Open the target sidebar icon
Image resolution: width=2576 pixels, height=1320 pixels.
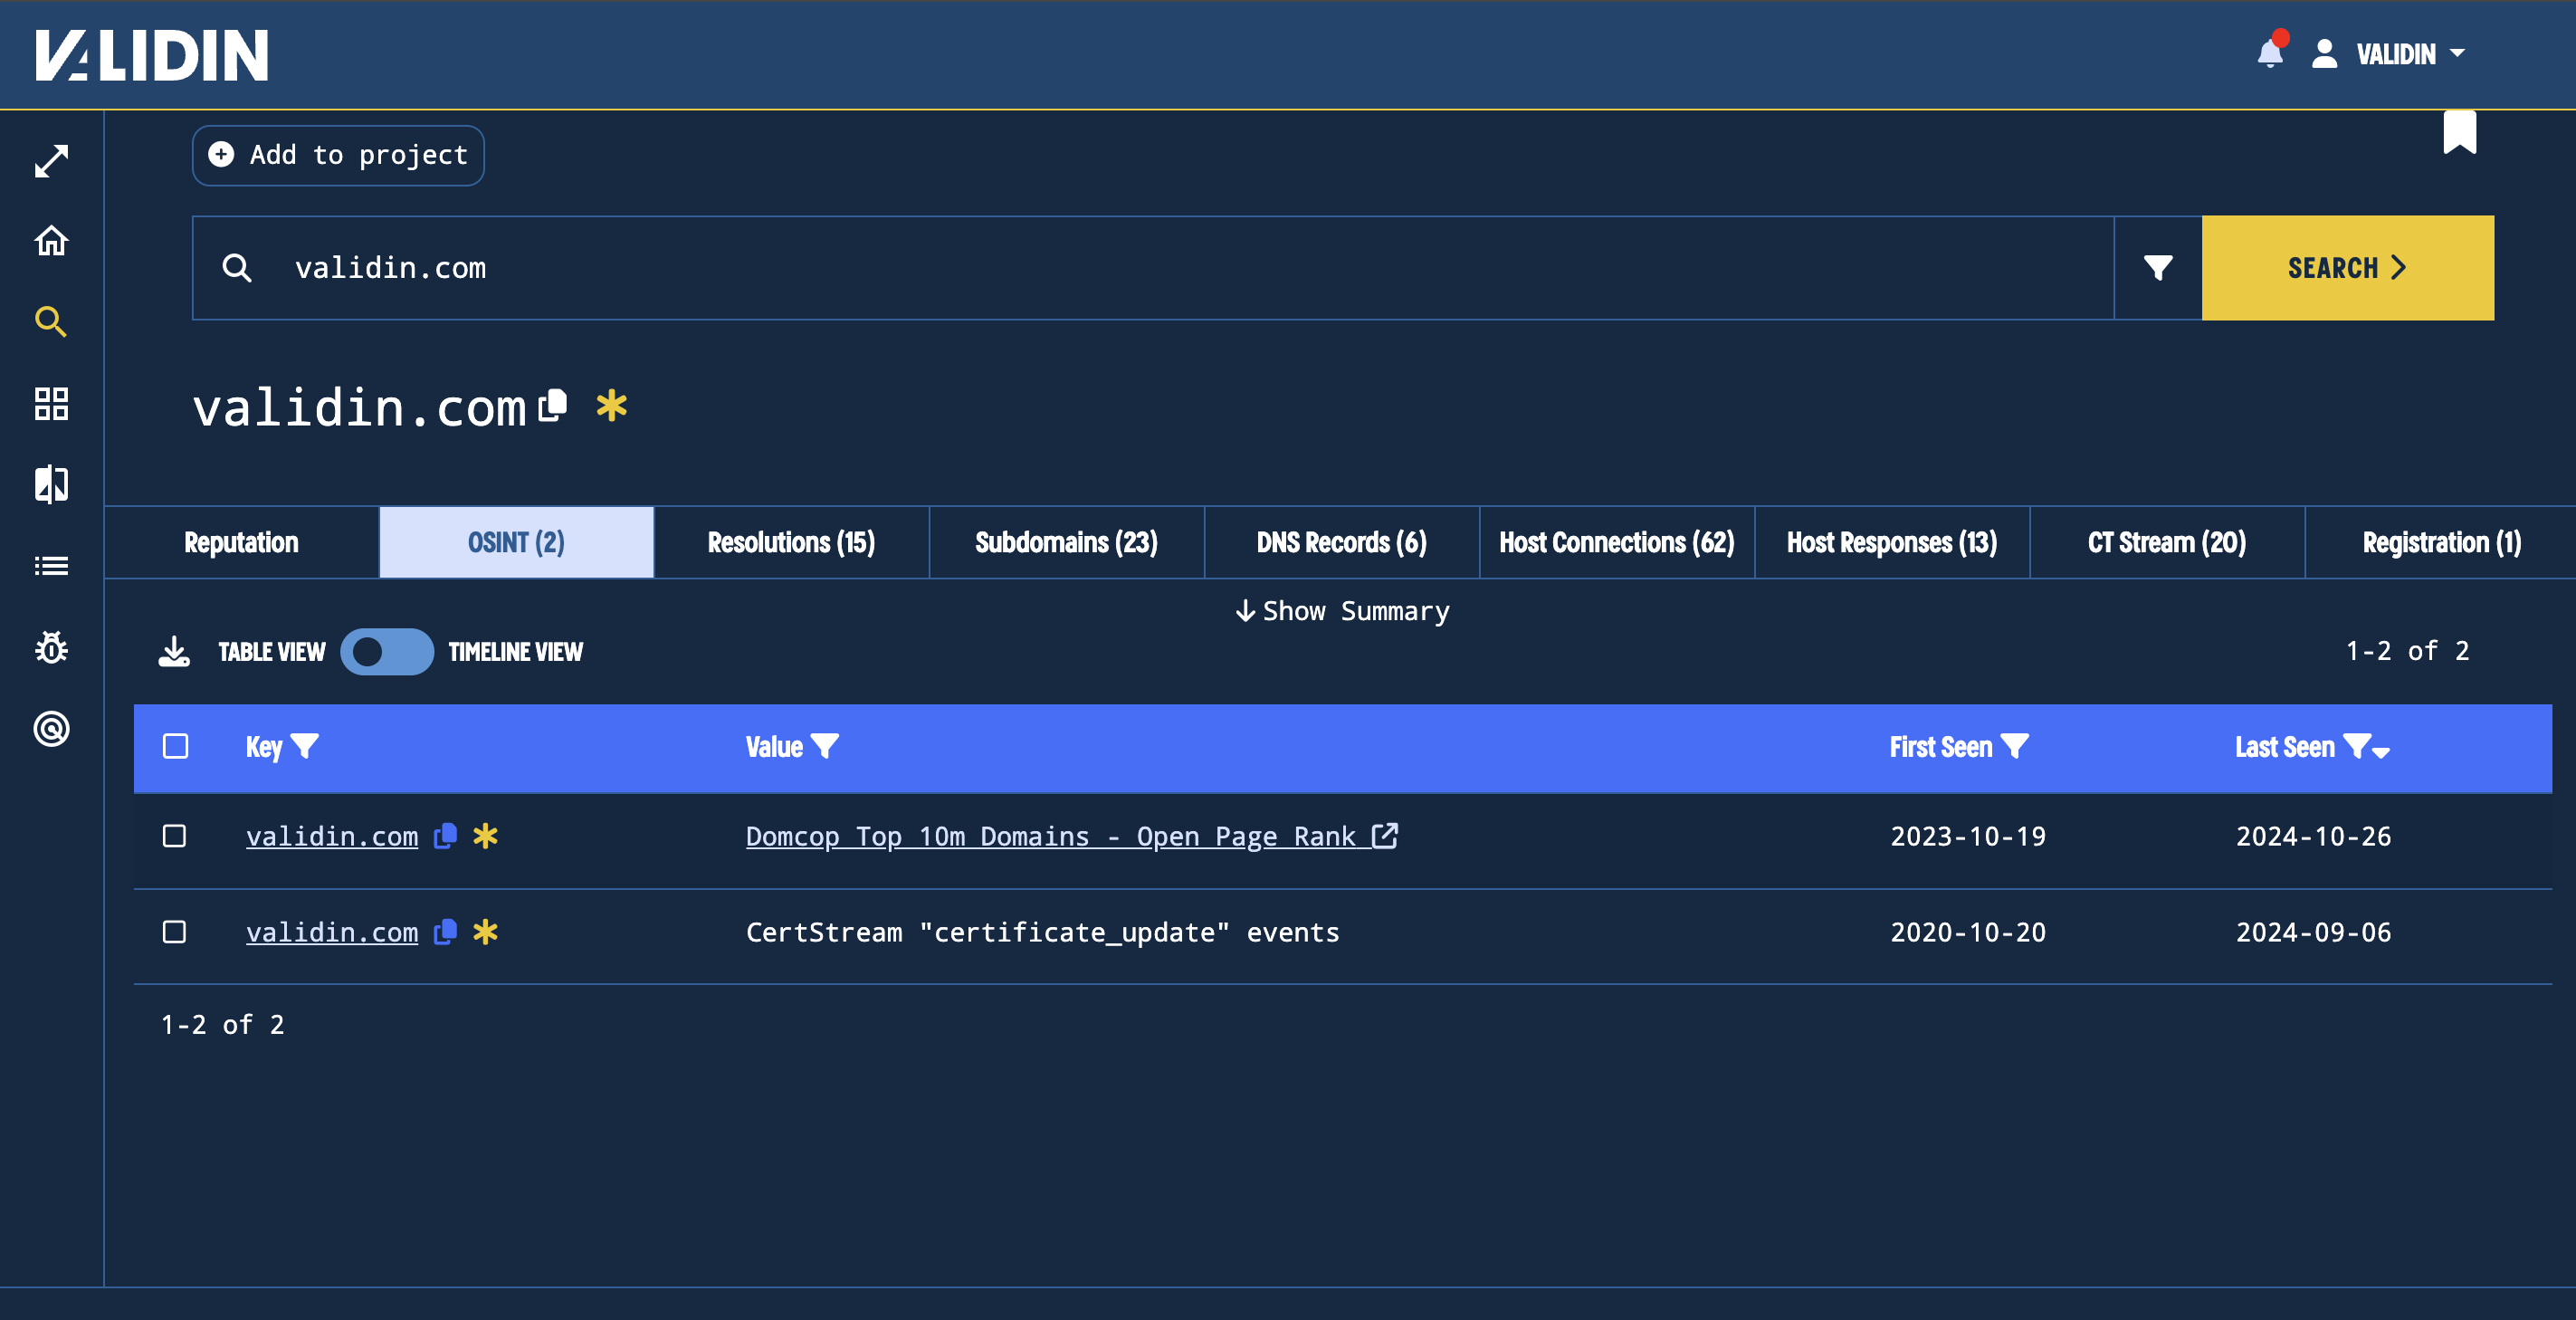[x=51, y=728]
